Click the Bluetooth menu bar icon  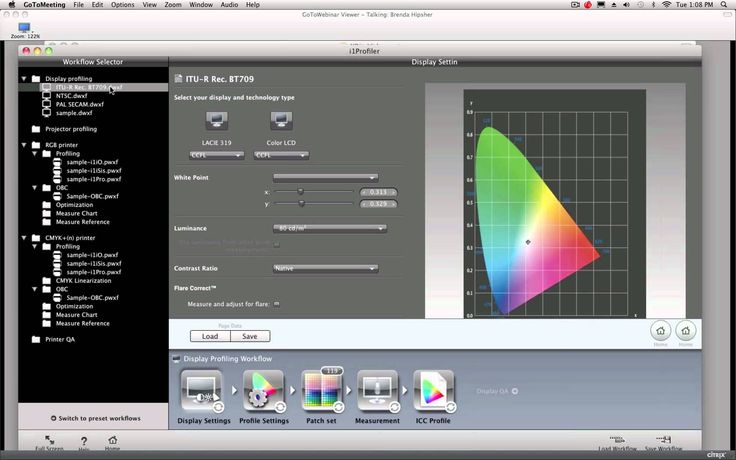coord(653,5)
